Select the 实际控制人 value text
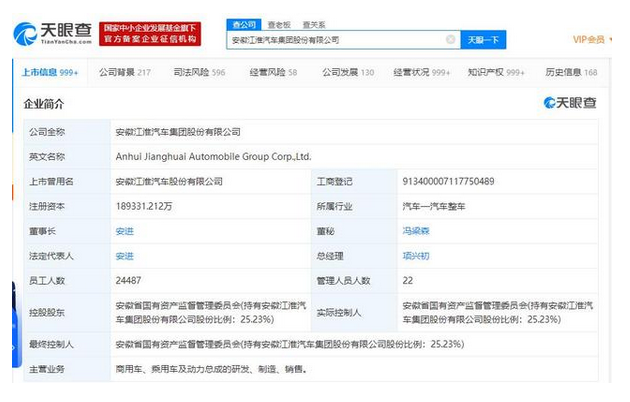 498,312
